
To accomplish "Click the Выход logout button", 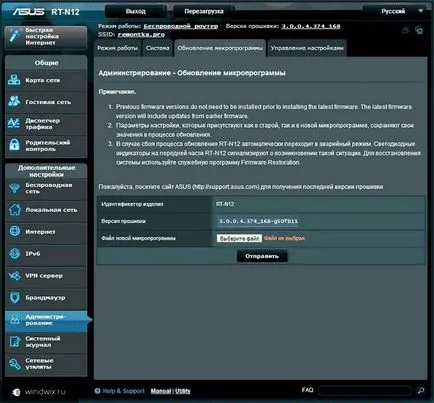I will click(136, 11).
